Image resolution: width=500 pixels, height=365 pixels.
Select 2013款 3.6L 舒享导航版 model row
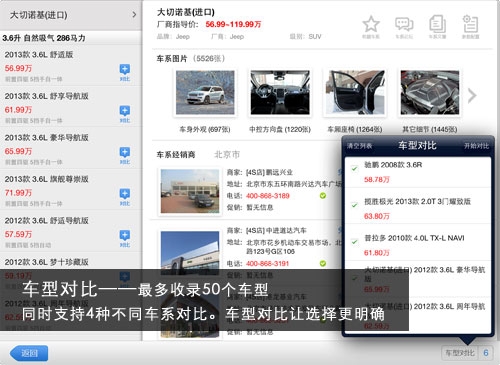[x=71, y=107]
